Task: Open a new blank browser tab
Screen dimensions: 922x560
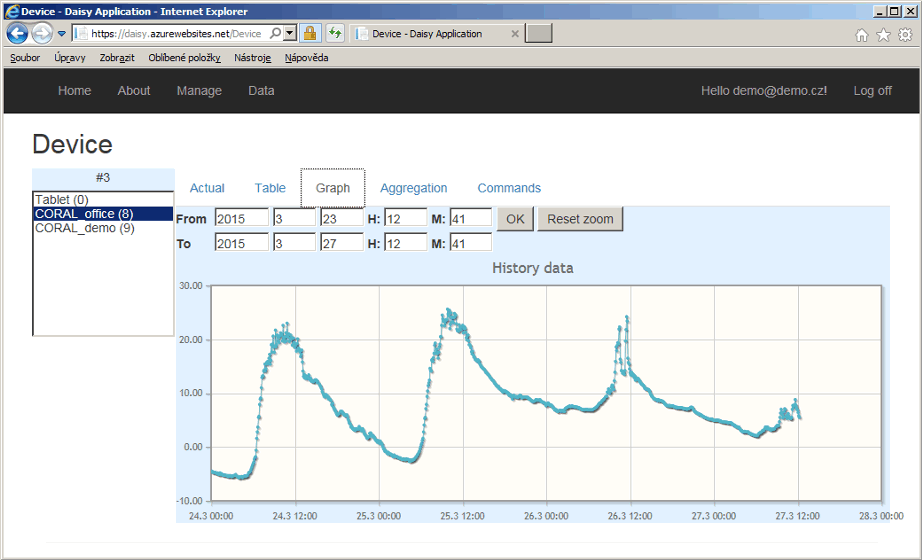Action: pos(539,34)
